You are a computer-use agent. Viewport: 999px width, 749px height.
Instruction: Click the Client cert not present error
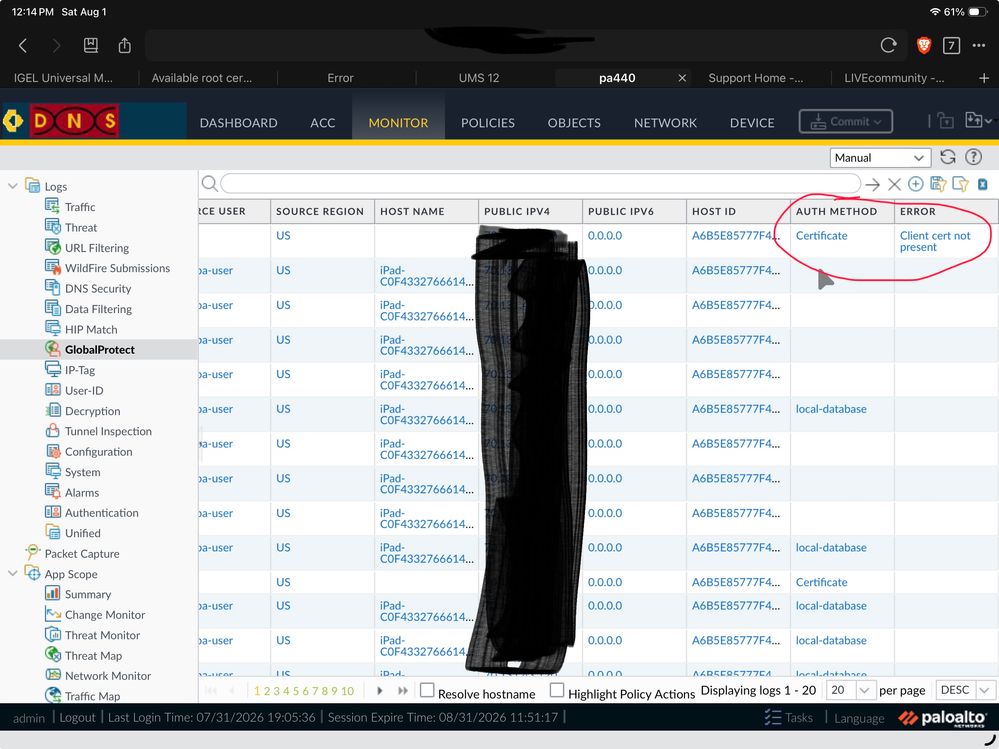point(935,241)
